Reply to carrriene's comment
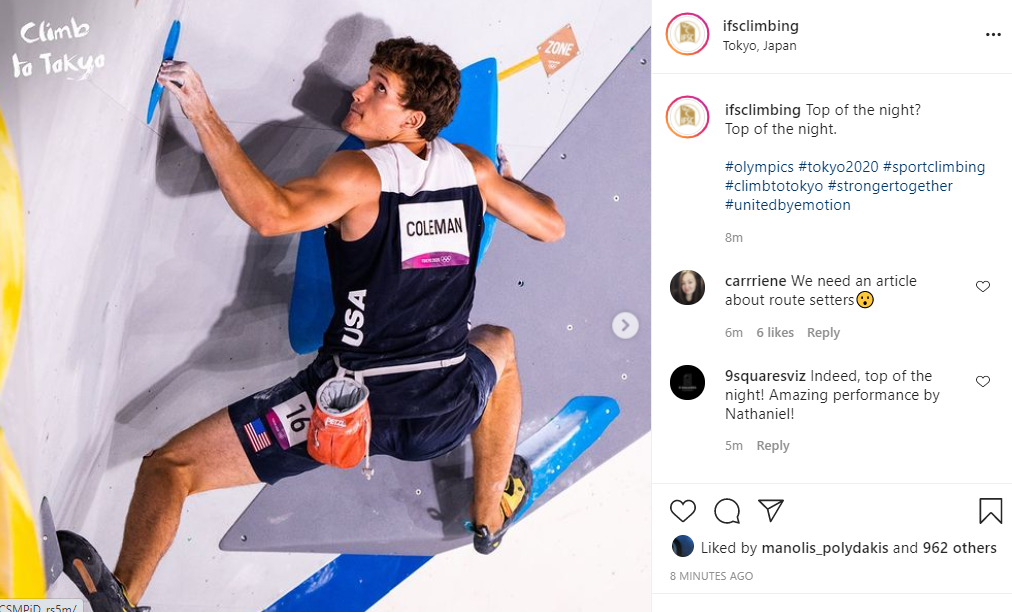The width and height of the screenshot is (1012, 612). click(x=823, y=333)
